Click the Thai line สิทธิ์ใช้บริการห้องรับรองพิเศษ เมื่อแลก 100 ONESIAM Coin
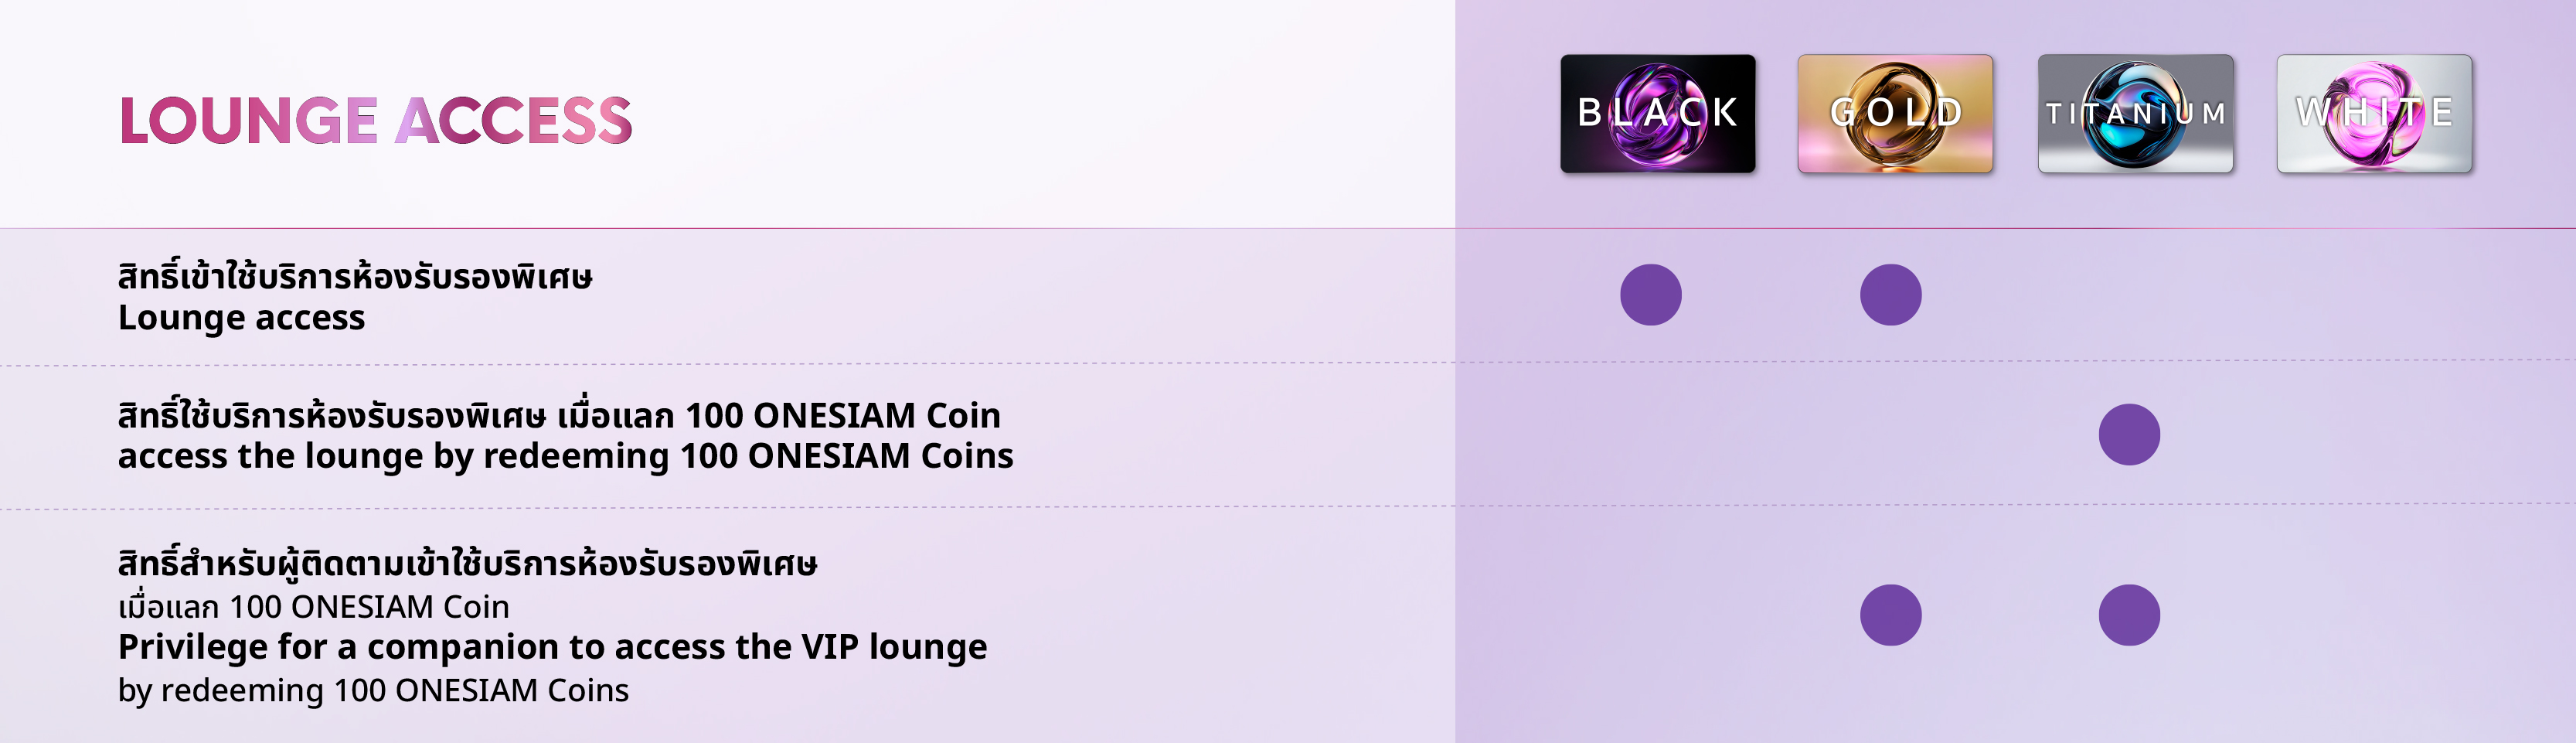This screenshot has height=743, width=2576. (x=559, y=415)
